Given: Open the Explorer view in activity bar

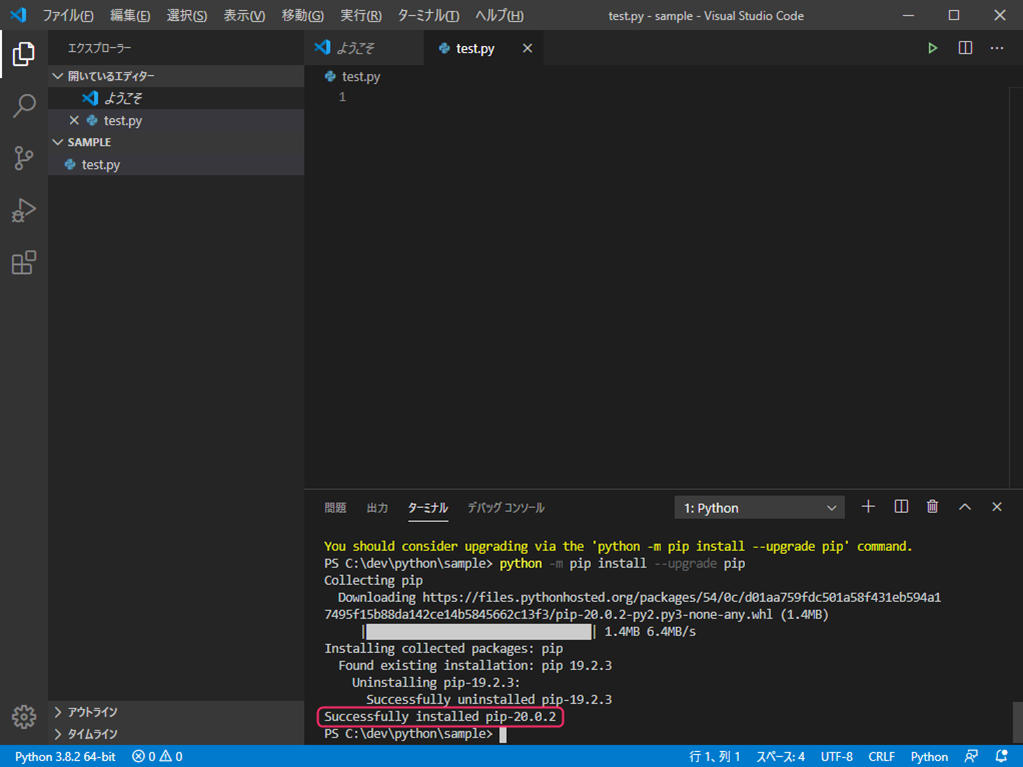Looking at the screenshot, I should [23, 53].
